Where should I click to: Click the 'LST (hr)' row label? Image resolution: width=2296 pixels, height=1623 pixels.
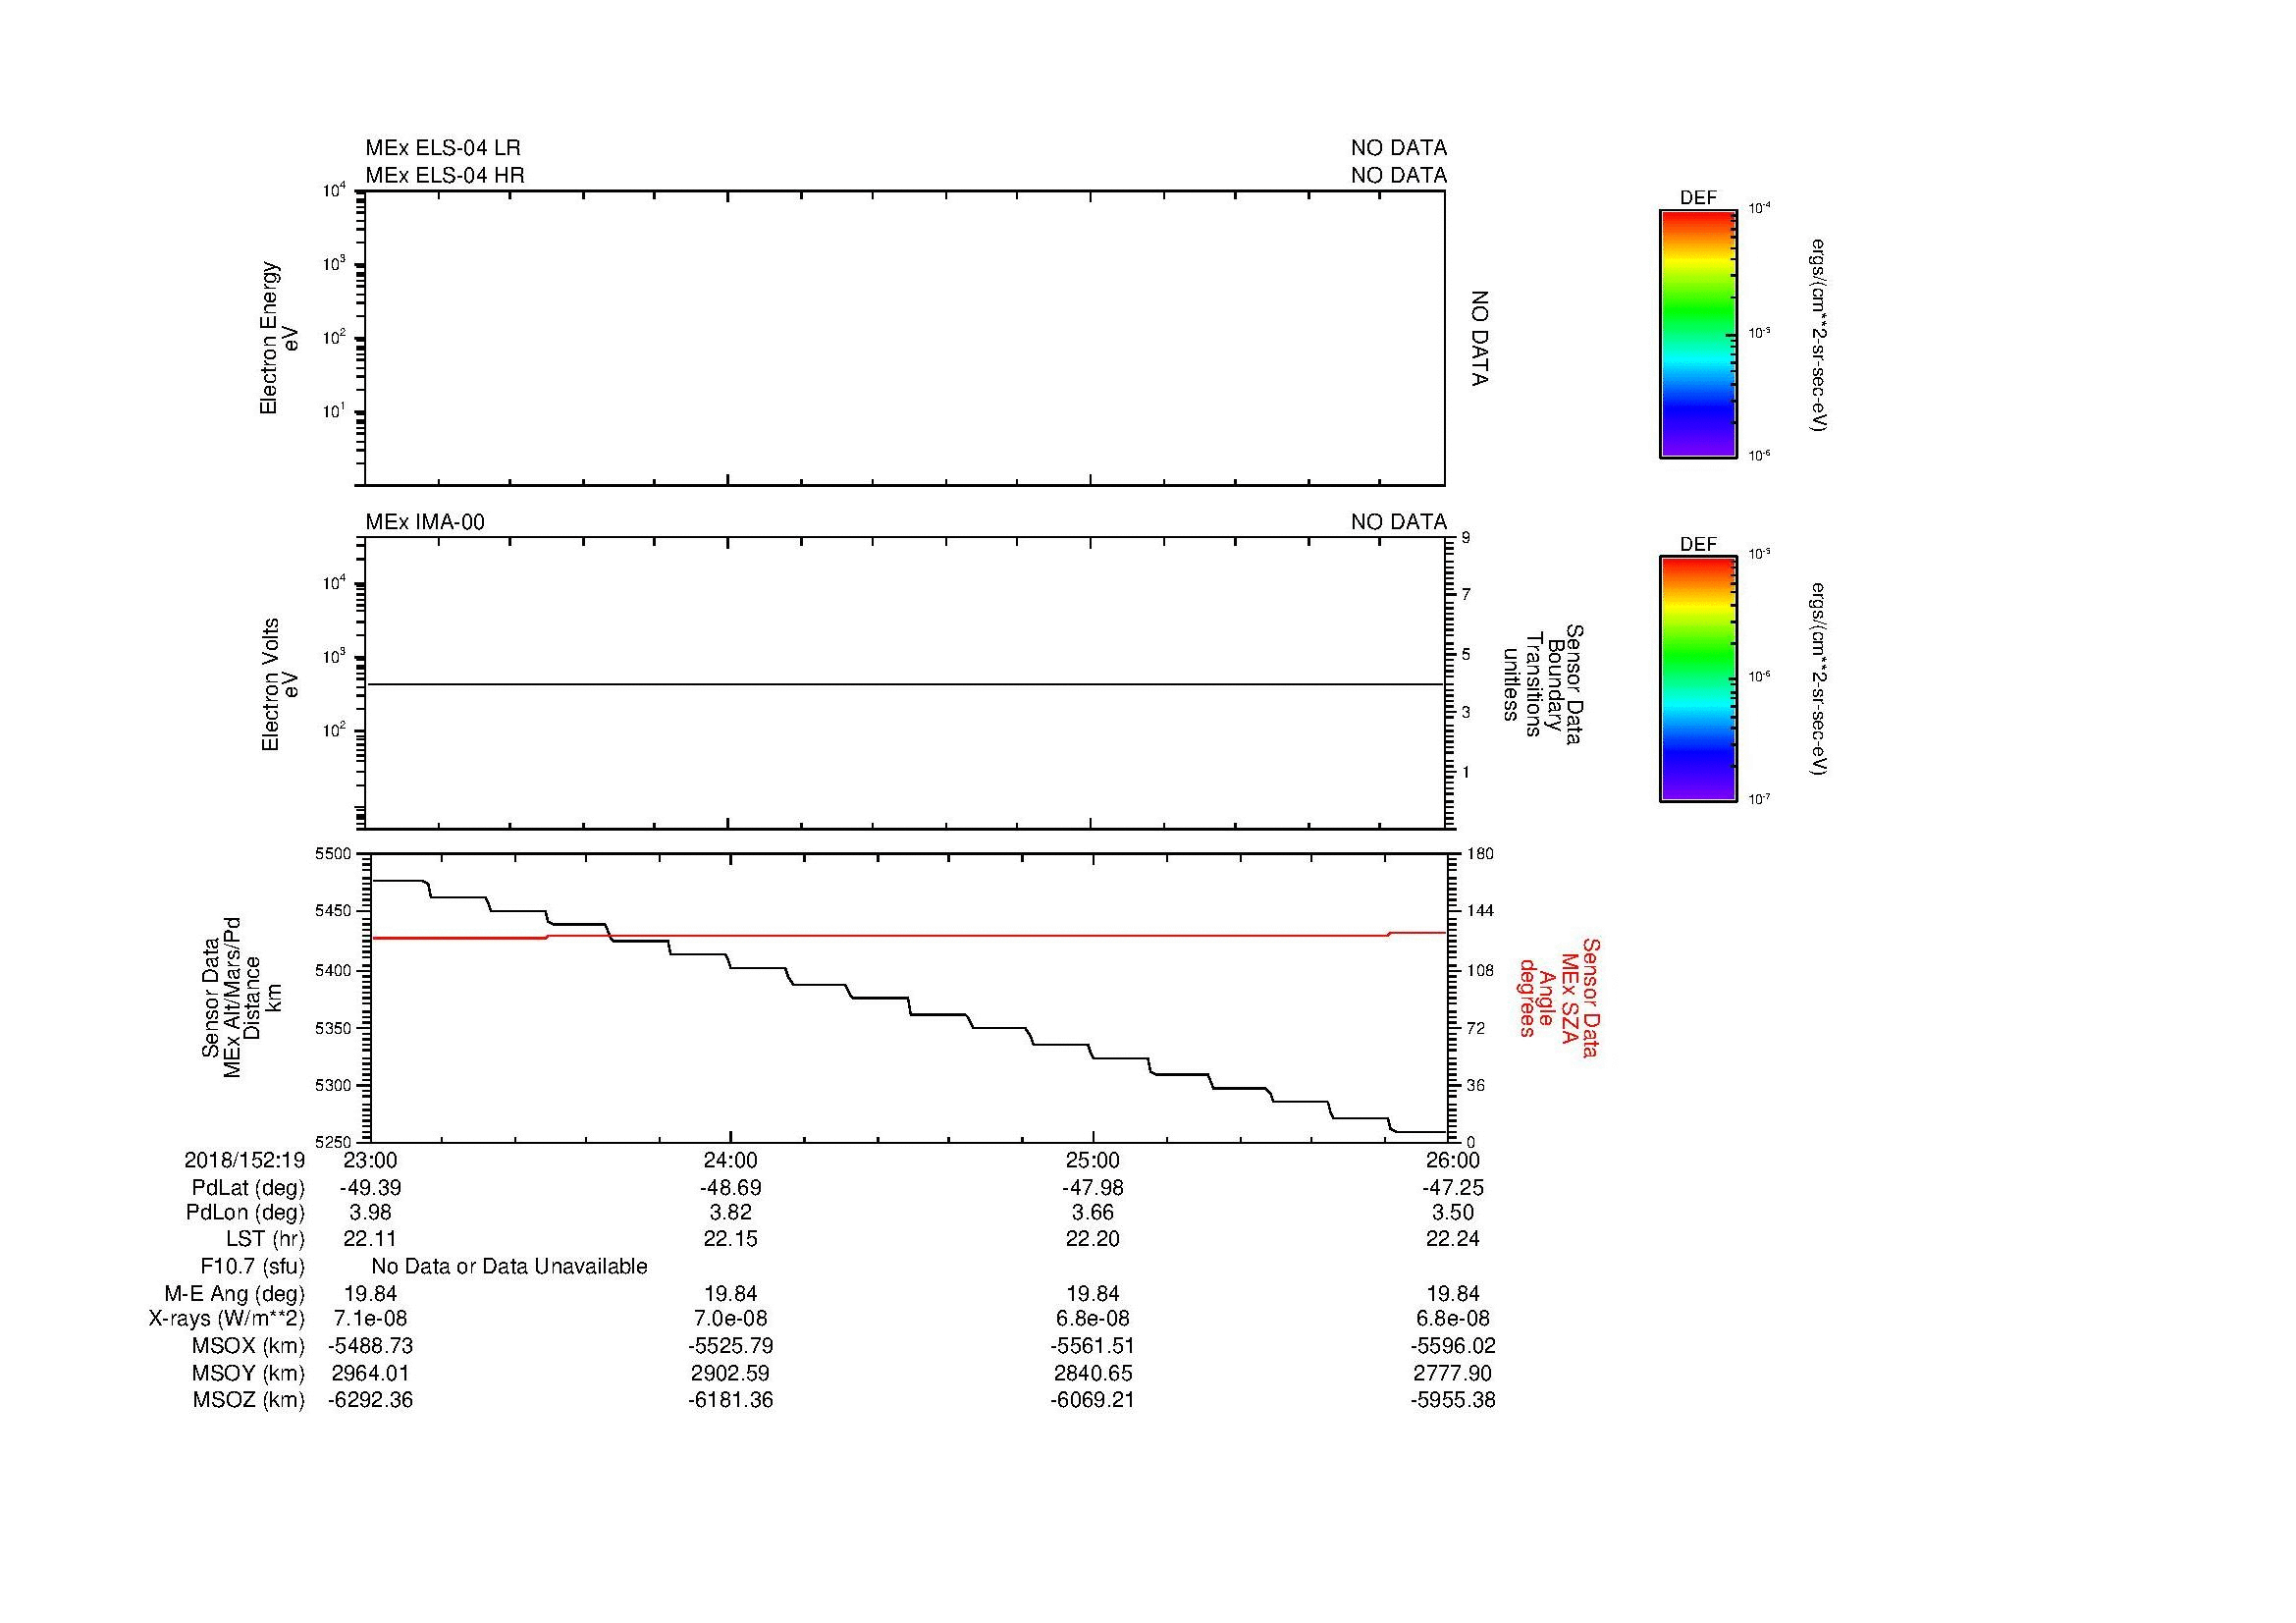[265, 1239]
